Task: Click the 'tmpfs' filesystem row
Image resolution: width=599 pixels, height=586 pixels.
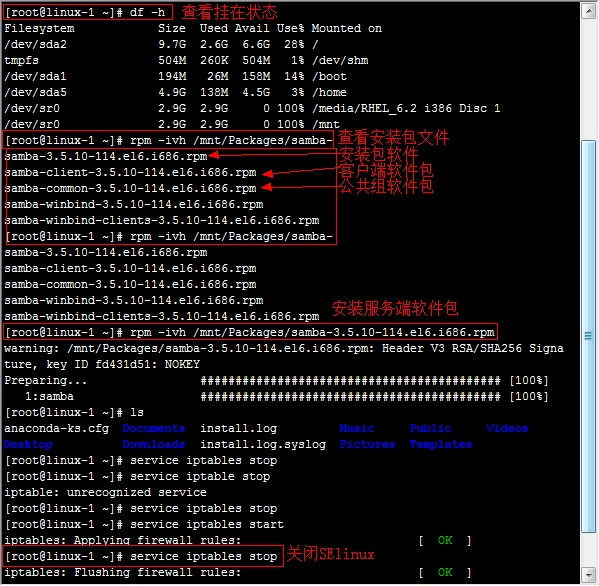Action: click(186, 60)
